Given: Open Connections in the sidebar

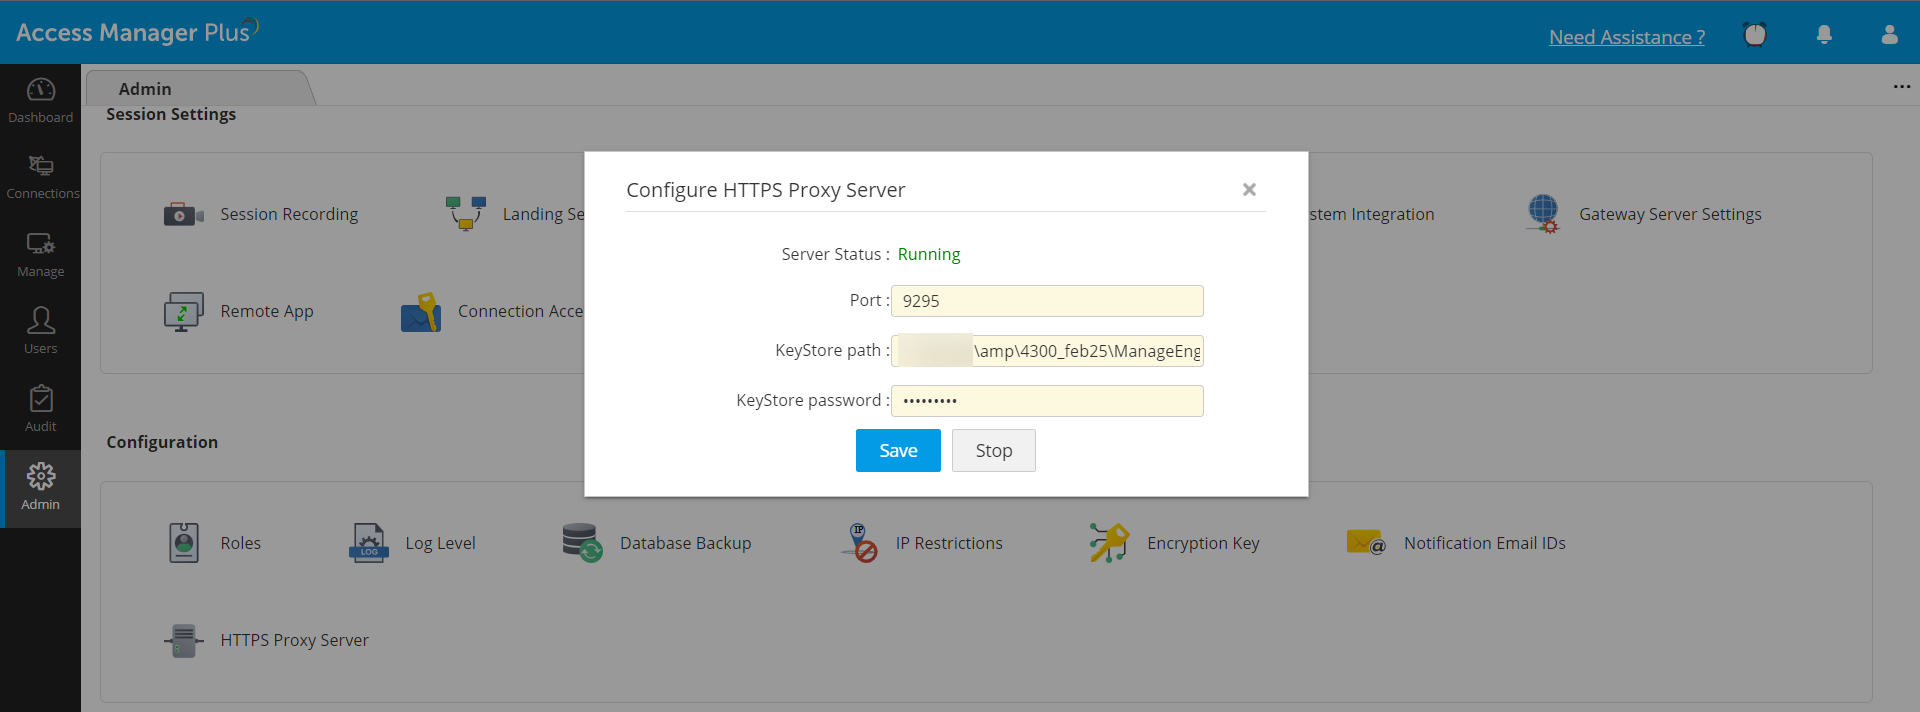Looking at the screenshot, I should coord(41,177).
